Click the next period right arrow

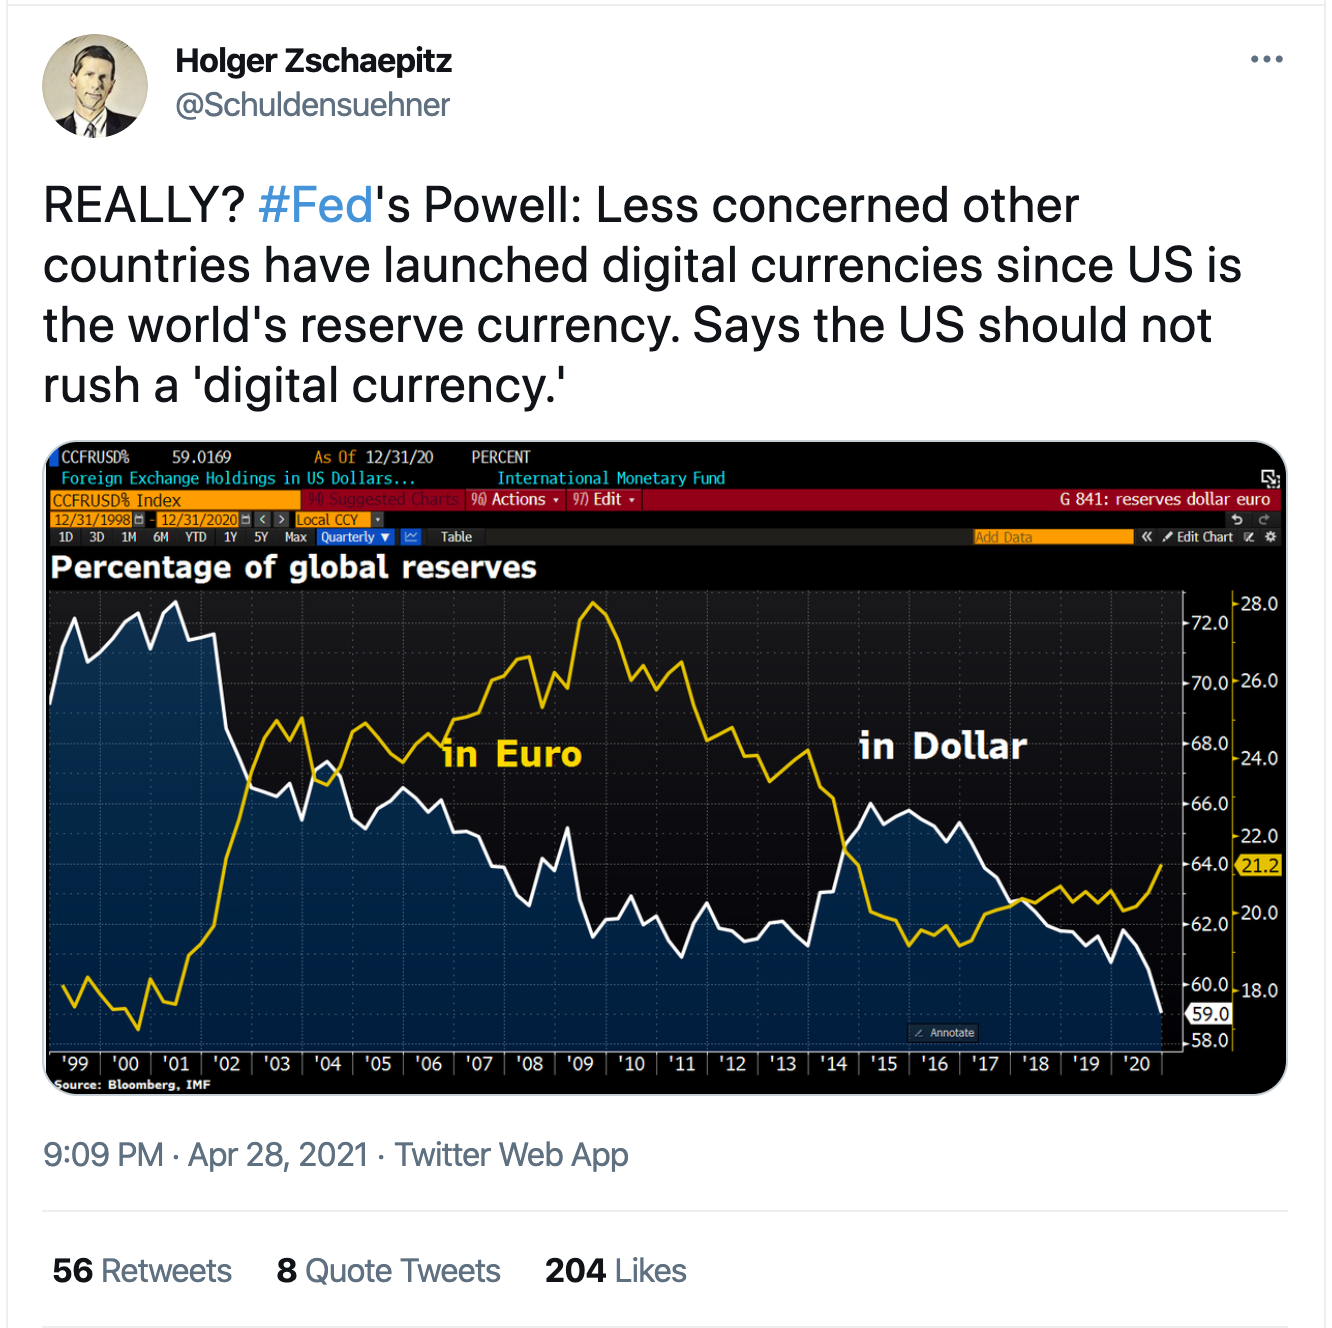(x=281, y=519)
